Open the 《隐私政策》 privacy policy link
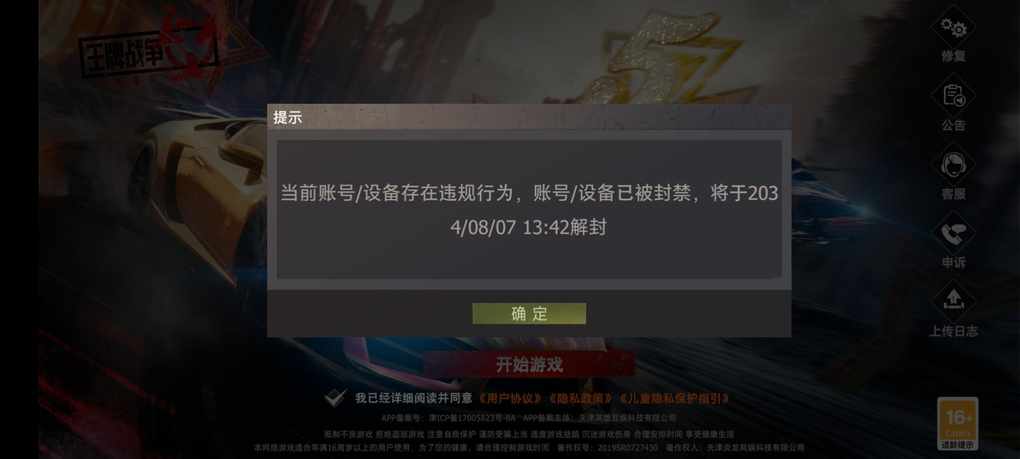This screenshot has width=1020, height=459. pos(580,398)
